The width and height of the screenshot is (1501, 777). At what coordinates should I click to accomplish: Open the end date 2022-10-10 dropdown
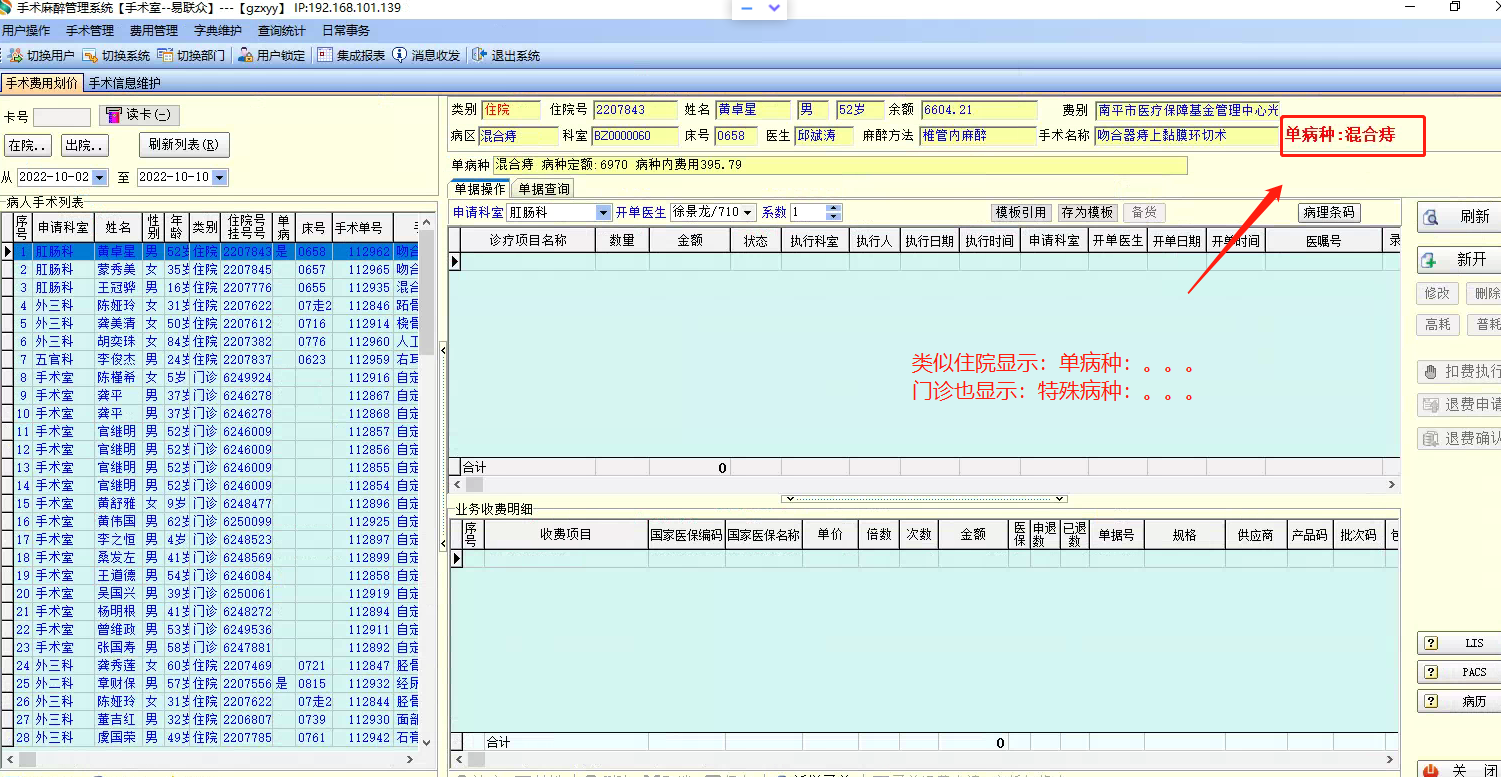(220, 178)
